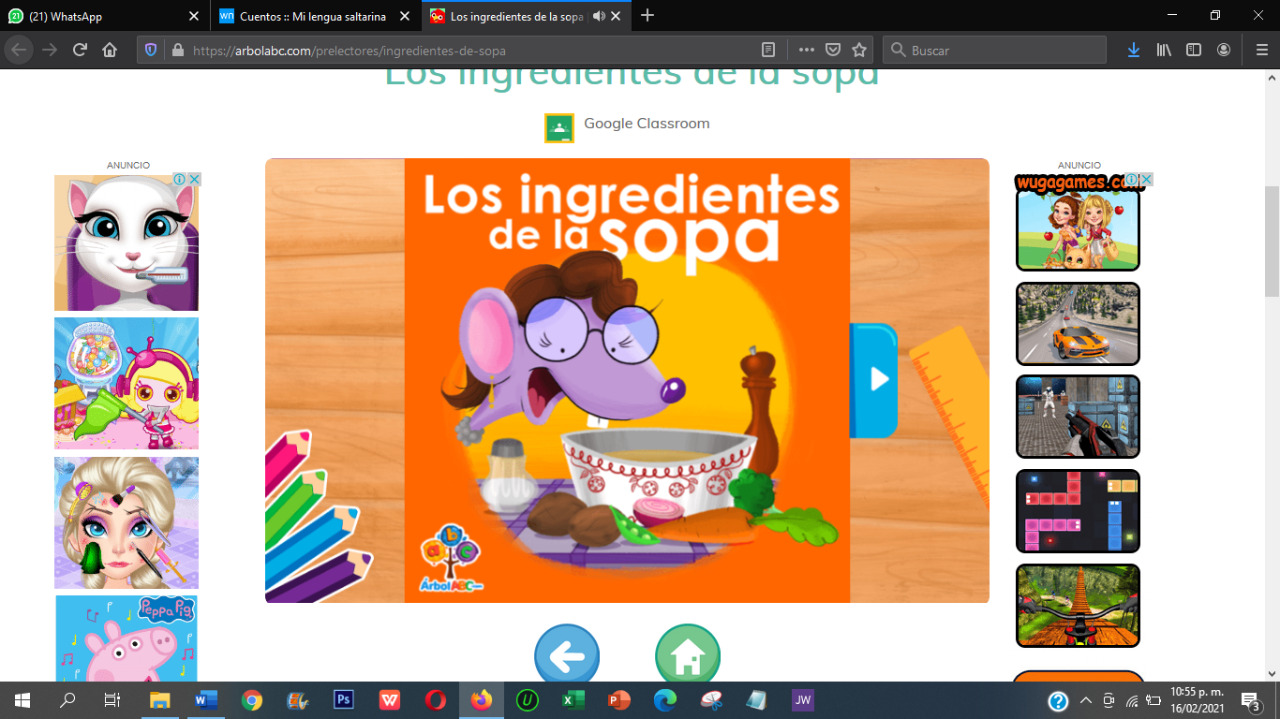Toggle the Firefox sidebar view
The image size is (1280, 719).
click(x=1193, y=50)
